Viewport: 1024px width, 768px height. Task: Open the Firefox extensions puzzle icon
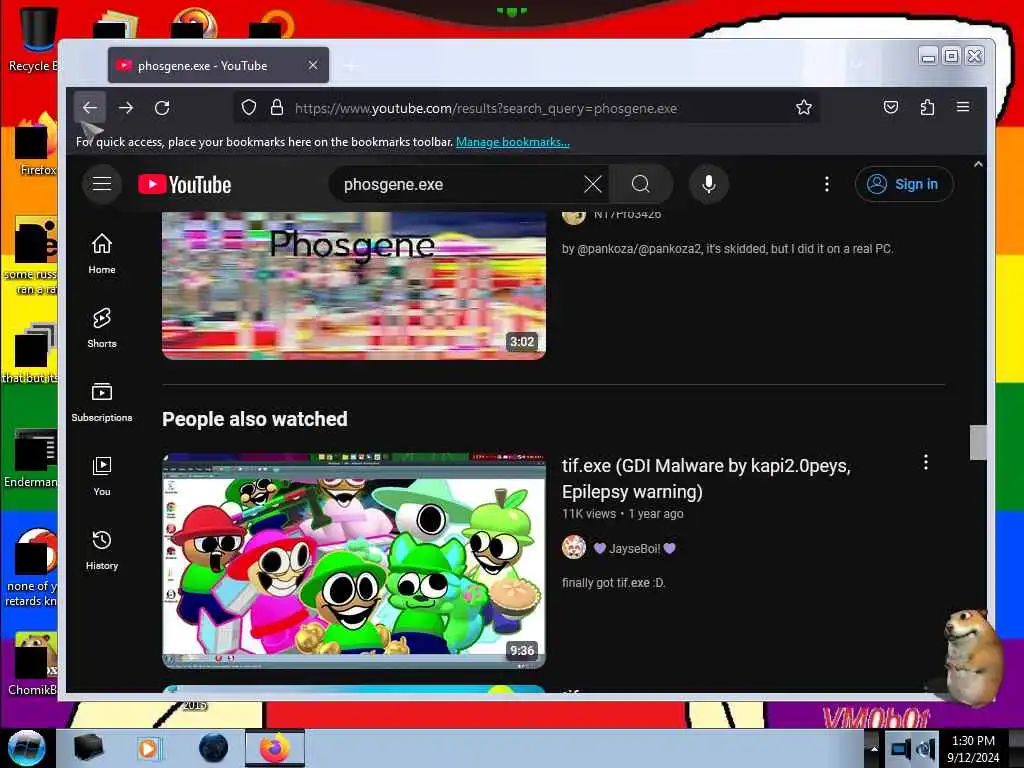(x=927, y=108)
